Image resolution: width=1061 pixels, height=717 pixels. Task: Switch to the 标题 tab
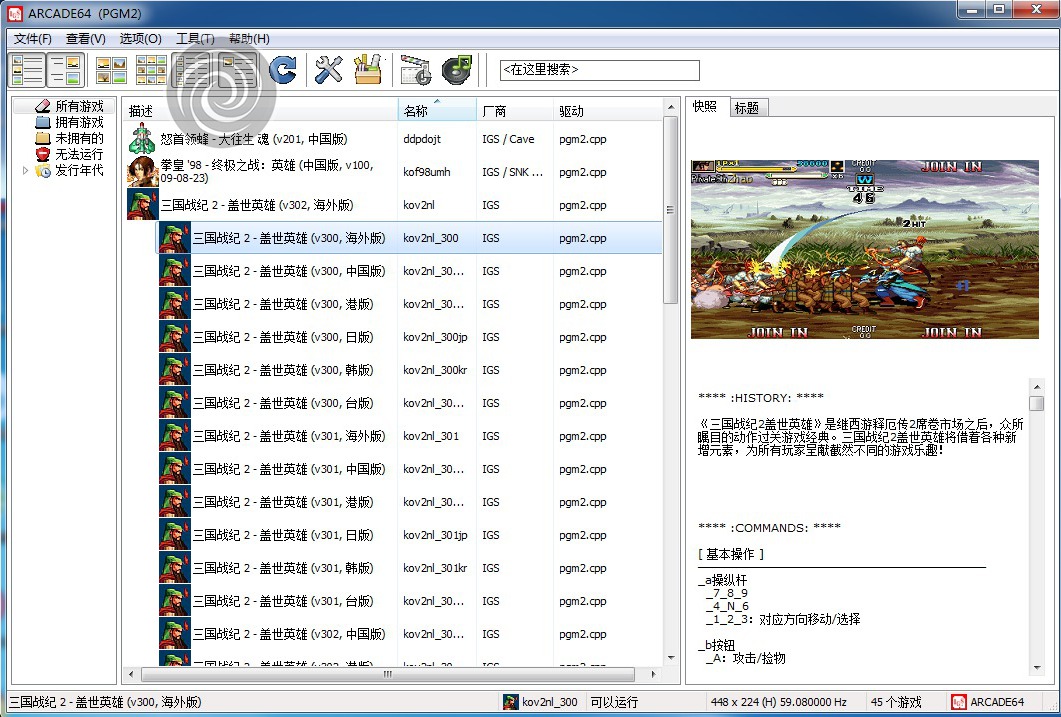click(x=746, y=108)
